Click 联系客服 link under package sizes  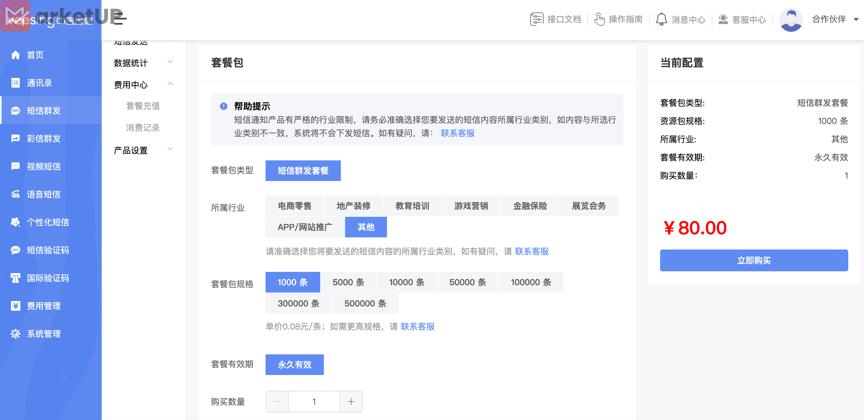coord(418,326)
